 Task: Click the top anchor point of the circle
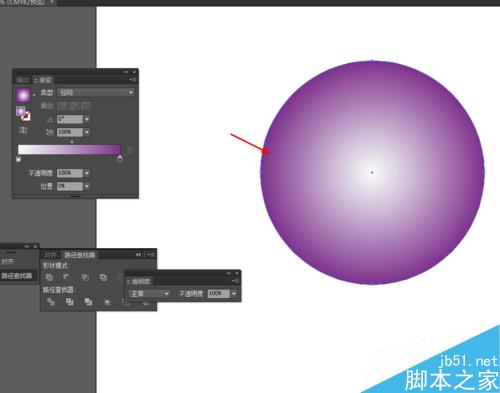coord(372,60)
